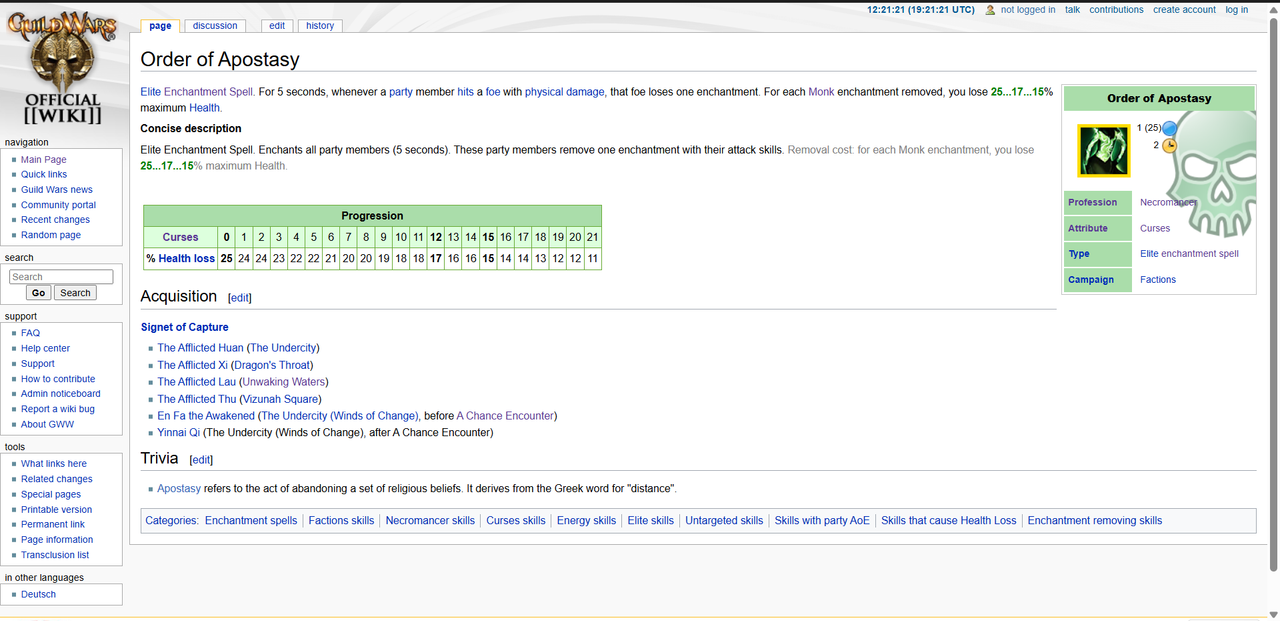Open the edit tab
Viewport: 1280px width, 621px height.
277,26
